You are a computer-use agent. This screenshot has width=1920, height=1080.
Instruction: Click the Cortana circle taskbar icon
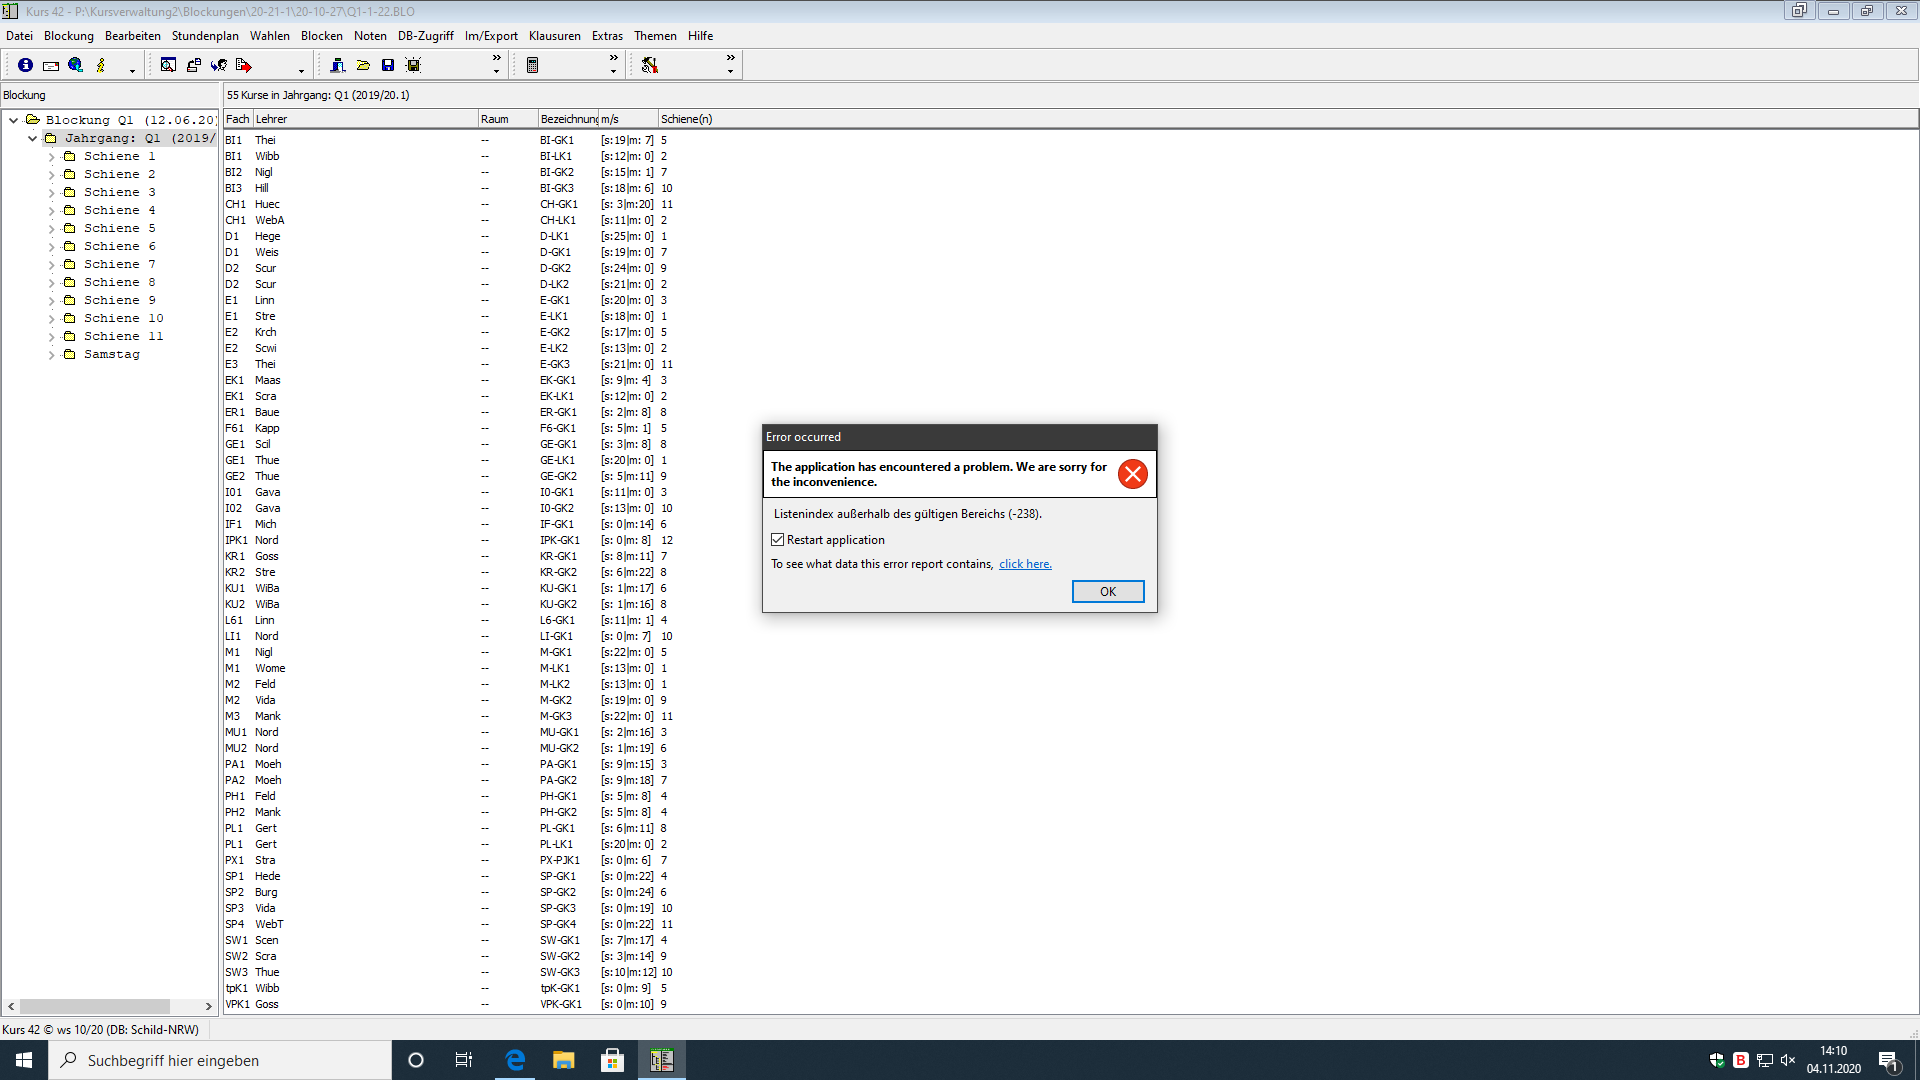(x=416, y=1060)
